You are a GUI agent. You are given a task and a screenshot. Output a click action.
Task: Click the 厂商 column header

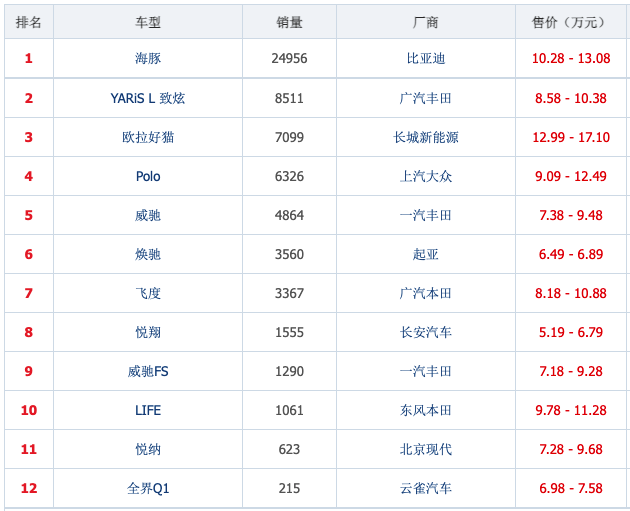426,22
